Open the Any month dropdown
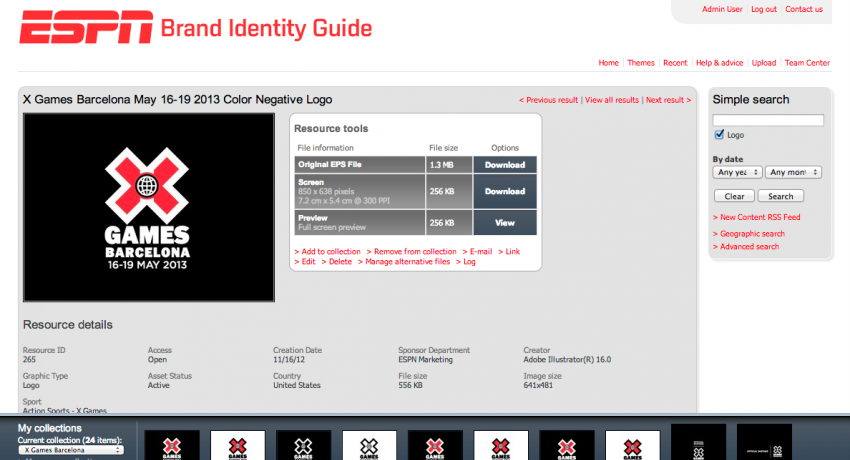 pos(793,172)
